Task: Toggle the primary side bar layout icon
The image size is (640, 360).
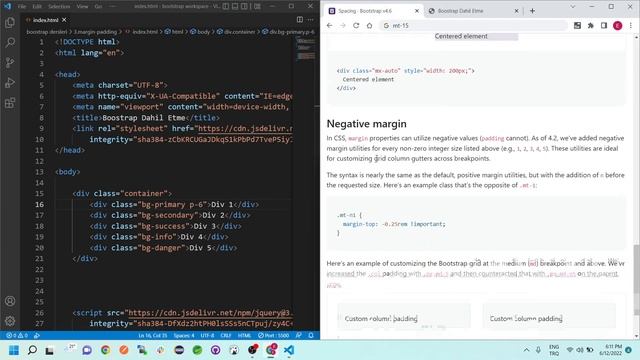Action: coord(226,7)
